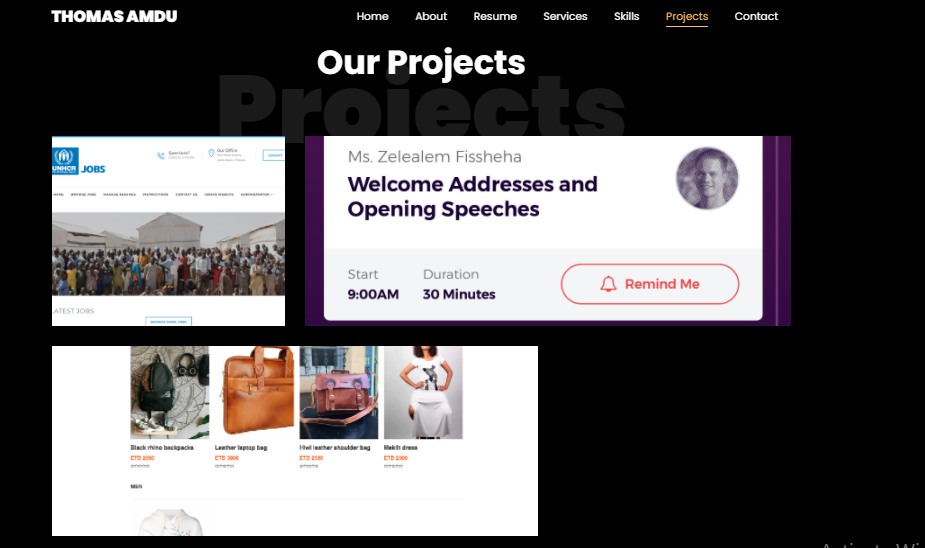925x548 pixels.
Task: Select the Leather laptop bag product image
Action: (x=254, y=392)
